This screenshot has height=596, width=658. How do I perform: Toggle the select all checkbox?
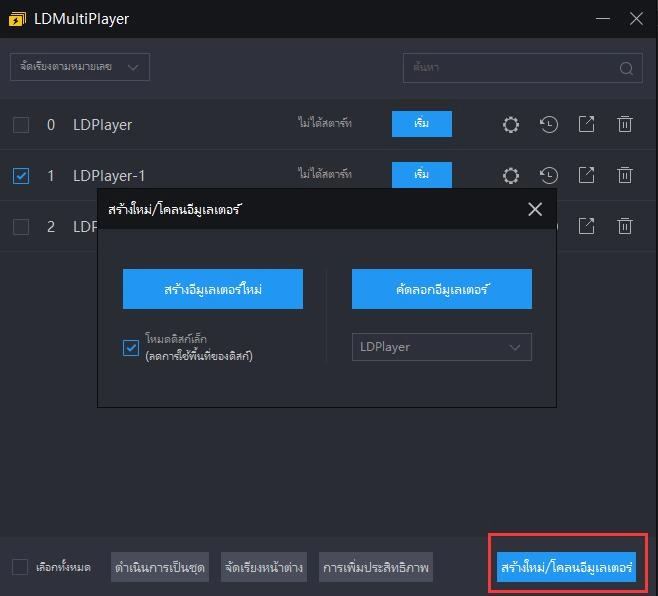(20, 567)
